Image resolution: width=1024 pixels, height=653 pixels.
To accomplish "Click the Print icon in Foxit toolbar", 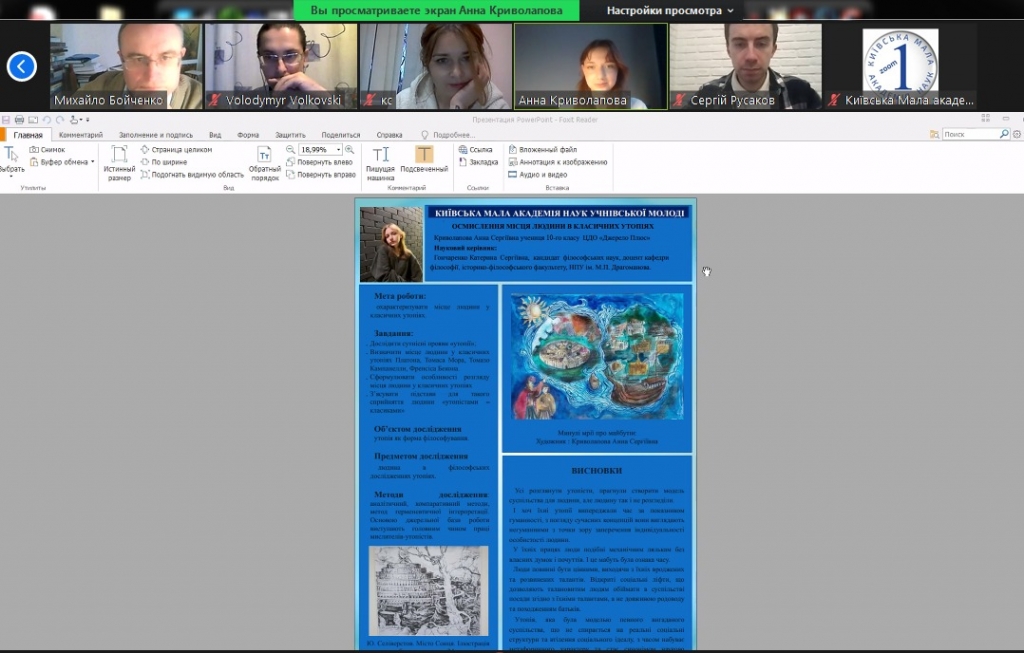I will pos(20,119).
